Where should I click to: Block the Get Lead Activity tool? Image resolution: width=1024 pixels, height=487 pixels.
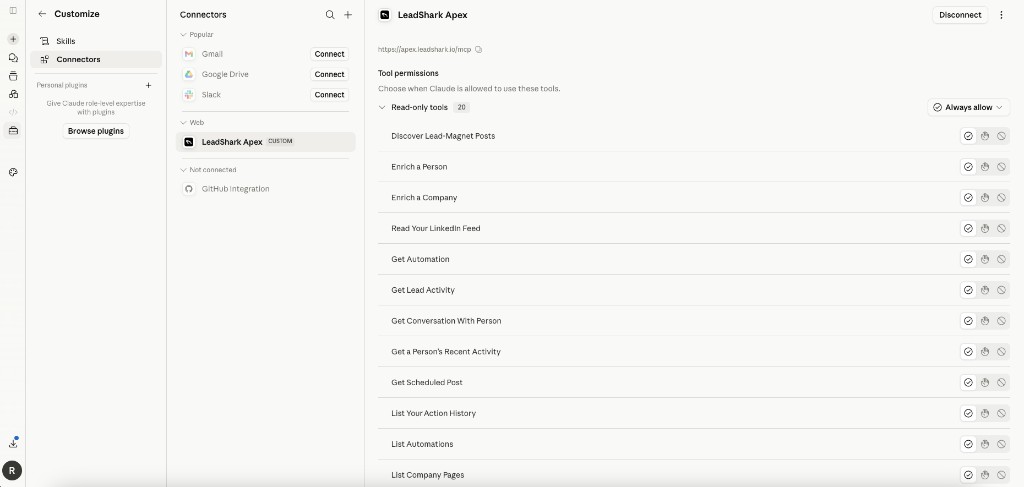point(1001,290)
